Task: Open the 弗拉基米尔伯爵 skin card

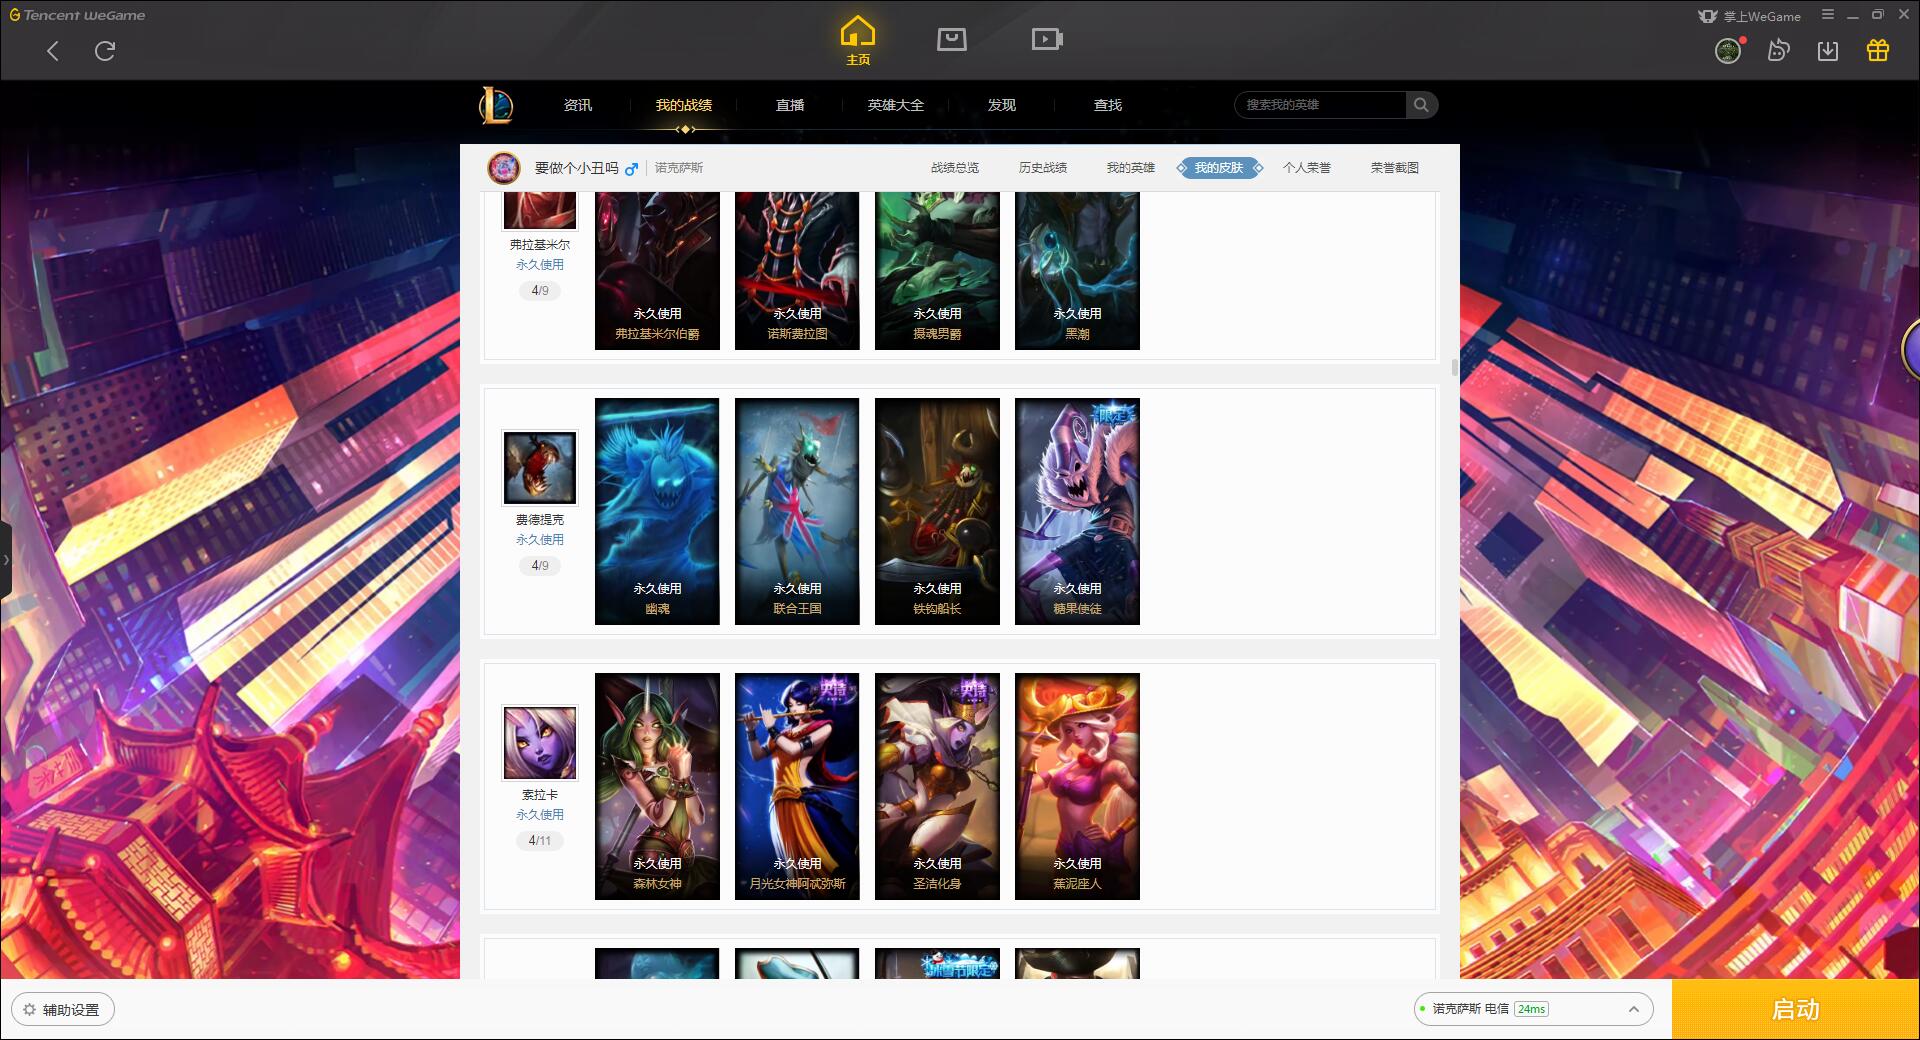Action: [657, 271]
